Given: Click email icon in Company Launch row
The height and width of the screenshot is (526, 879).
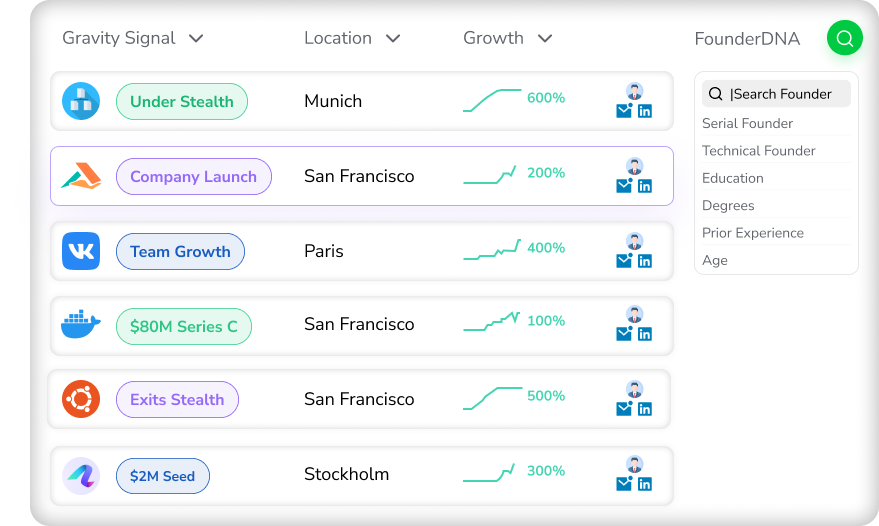Looking at the screenshot, I should 624,186.
